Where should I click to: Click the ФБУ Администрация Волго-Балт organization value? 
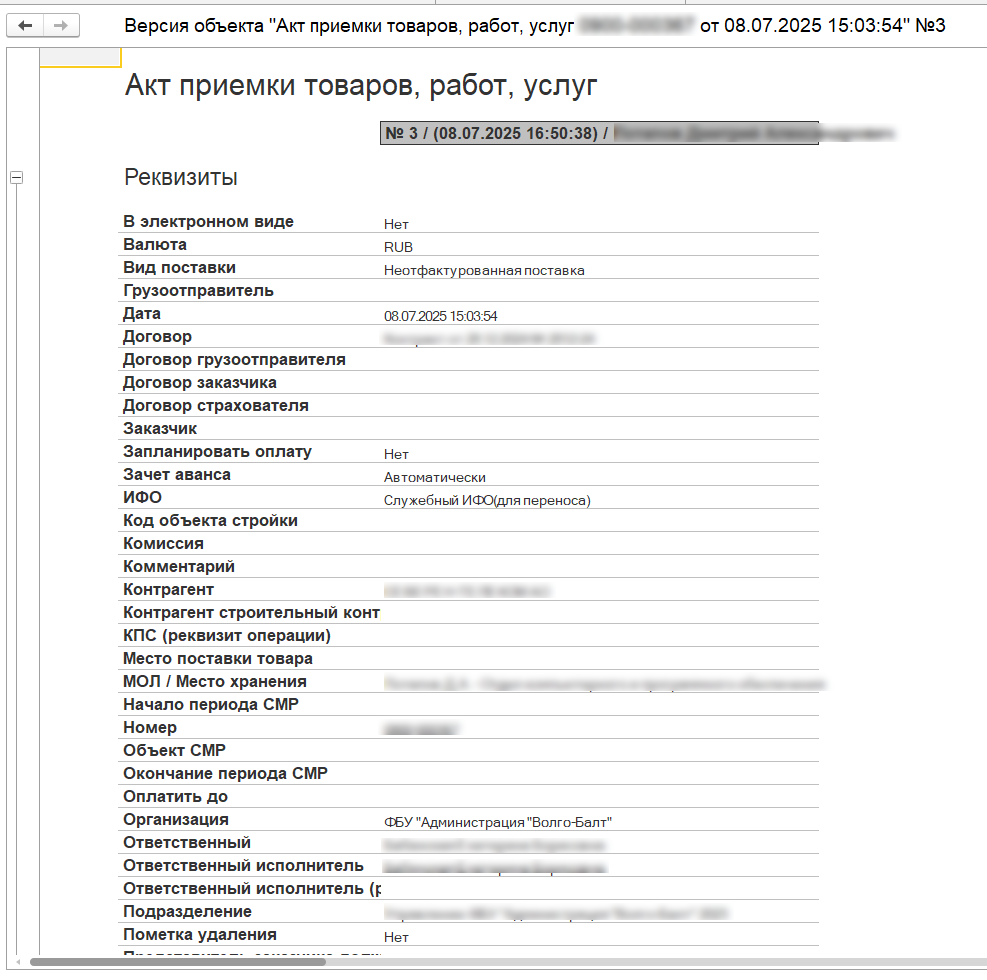(x=497, y=823)
